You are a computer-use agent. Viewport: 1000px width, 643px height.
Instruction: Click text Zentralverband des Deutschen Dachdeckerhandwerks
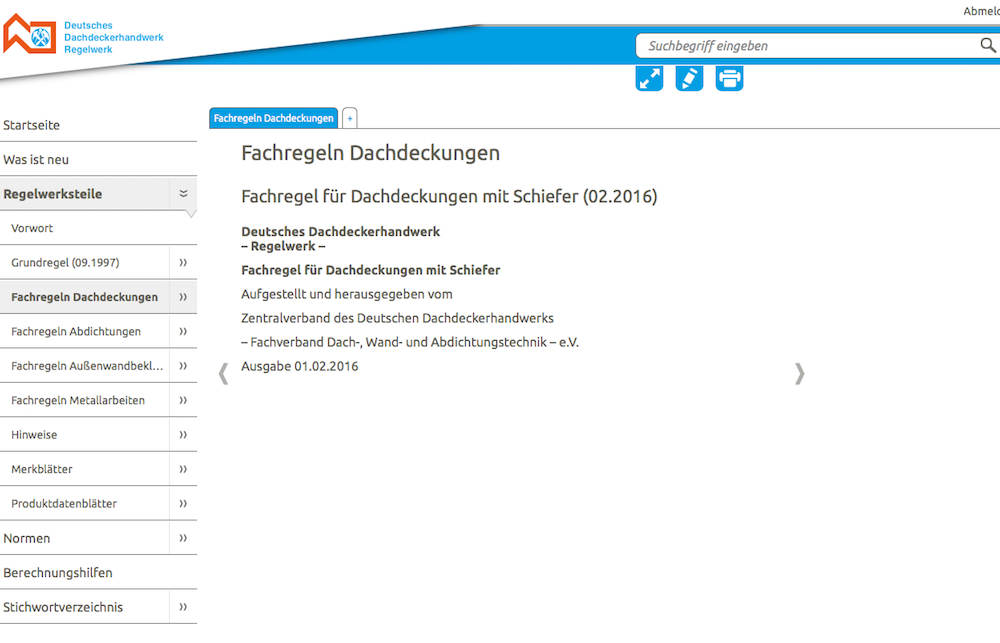coord(397,318)
